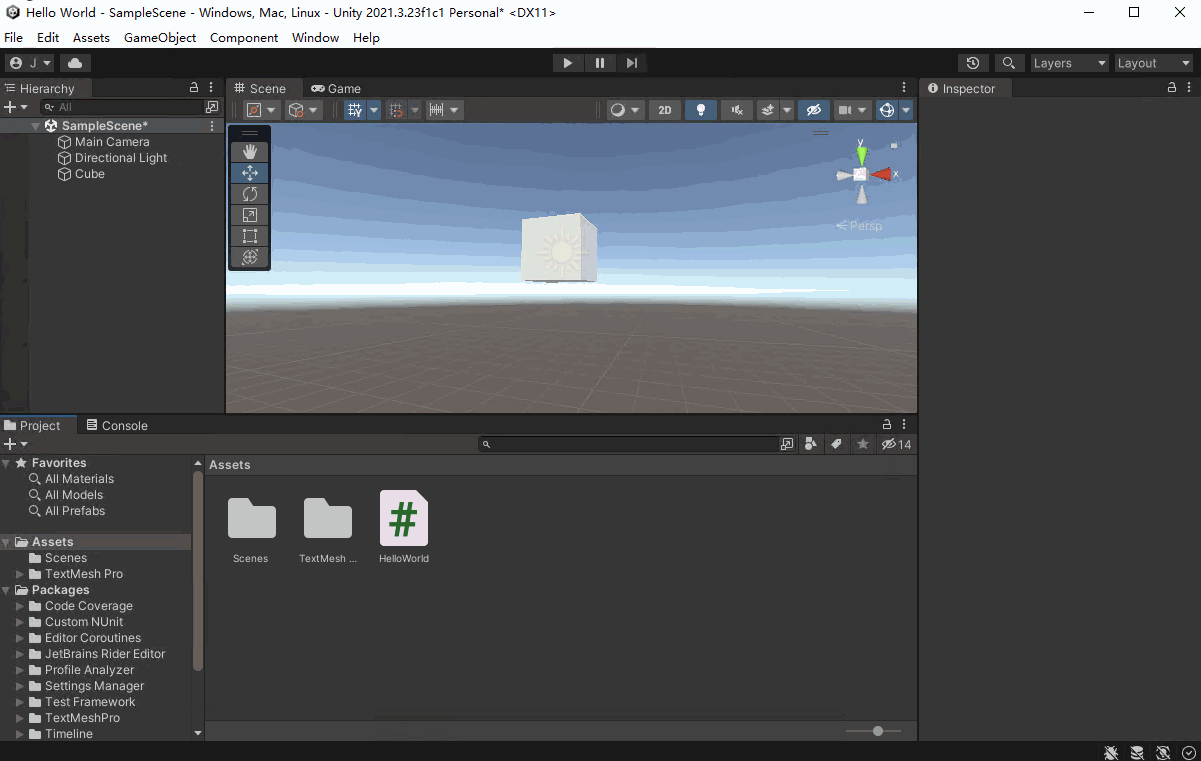1201x761 pixels.
Task: Click the Favorites star icon in Project toolbar
Action: (863, 444)
